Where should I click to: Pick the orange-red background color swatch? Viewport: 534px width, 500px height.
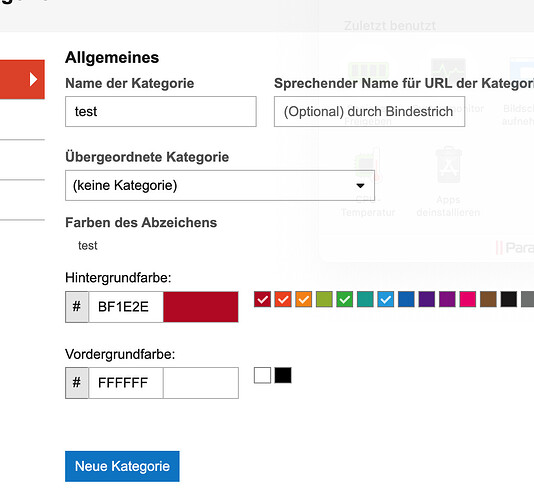pos(283,299)
